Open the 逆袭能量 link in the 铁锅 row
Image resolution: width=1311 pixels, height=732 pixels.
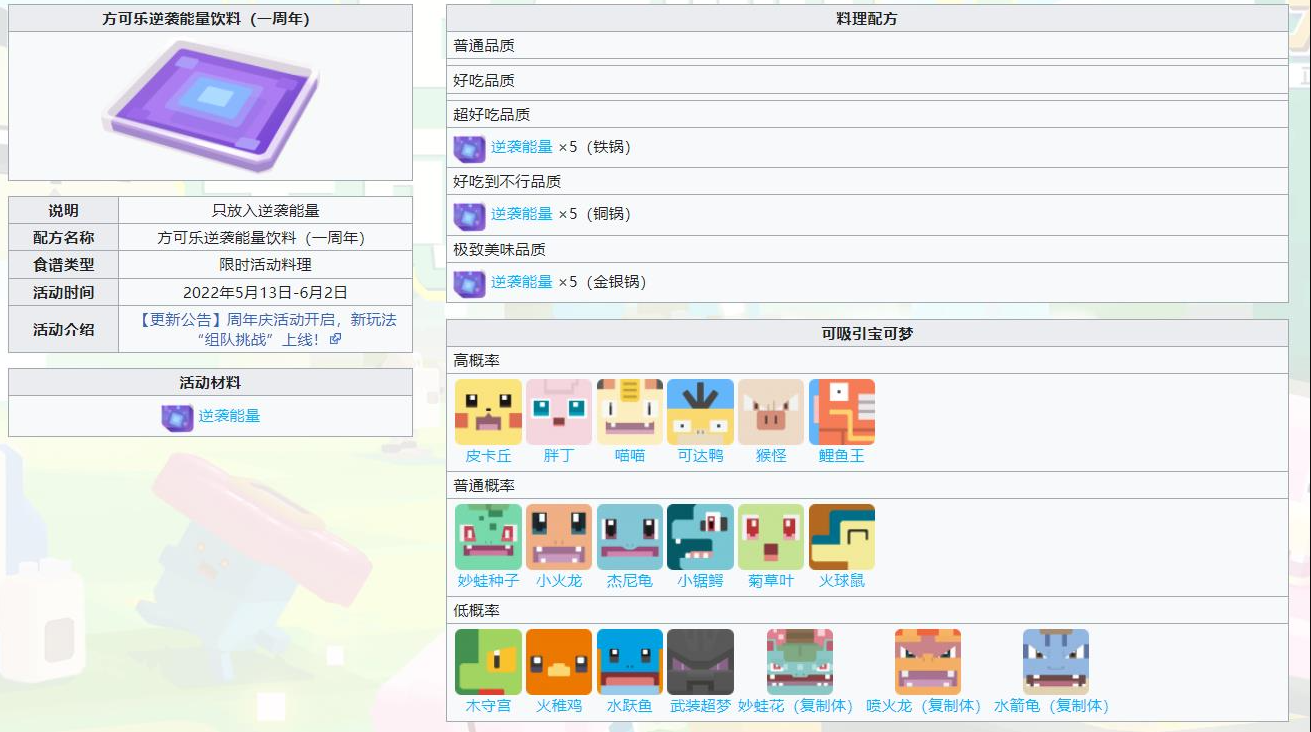(522, 147)
